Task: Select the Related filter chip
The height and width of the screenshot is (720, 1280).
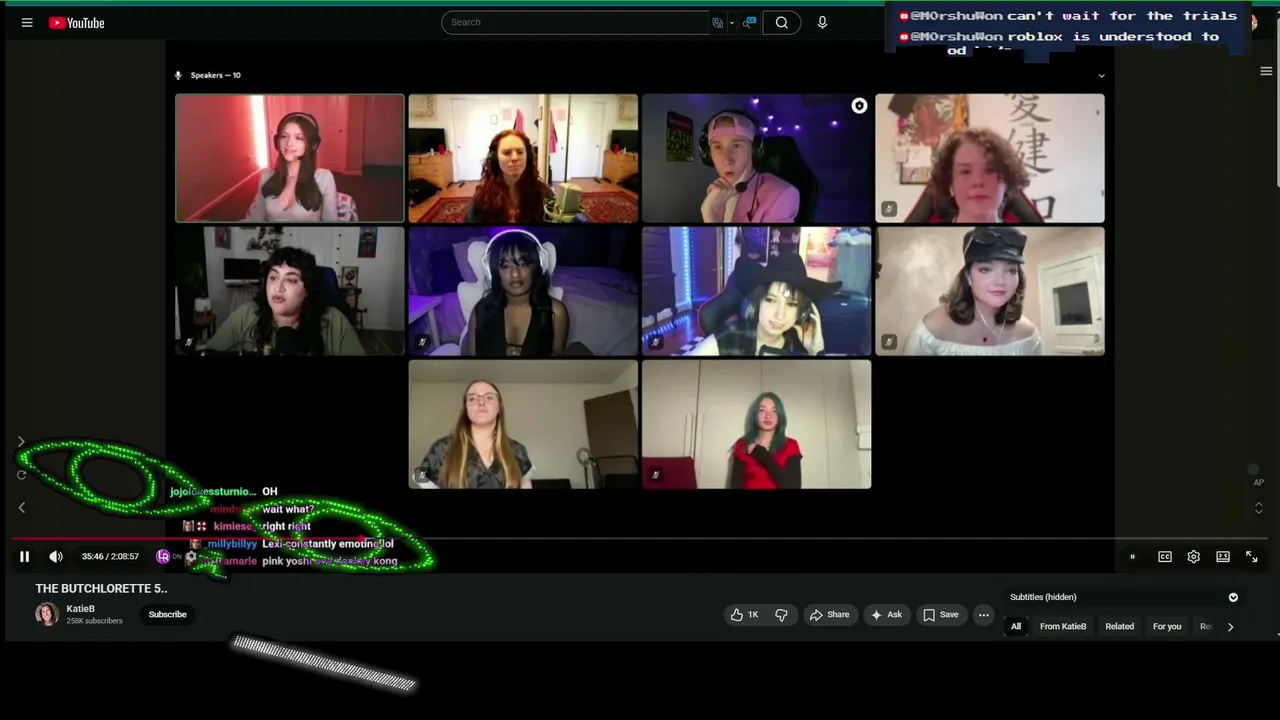Action: point(1120,627)
